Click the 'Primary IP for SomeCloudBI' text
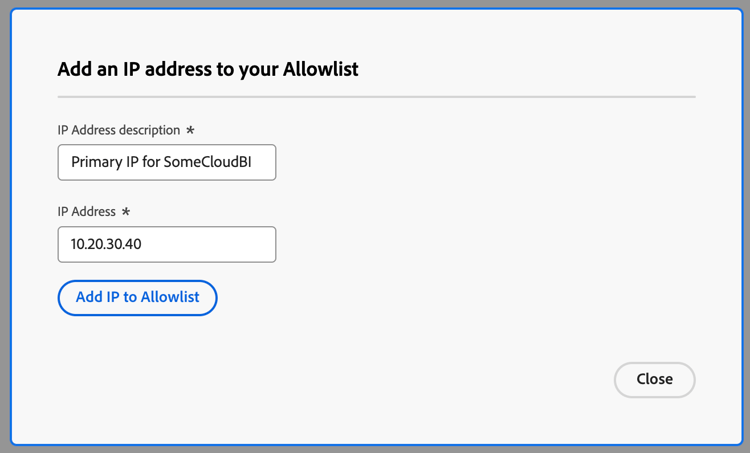This screenshot has height=453, width=750. [161, 162]
